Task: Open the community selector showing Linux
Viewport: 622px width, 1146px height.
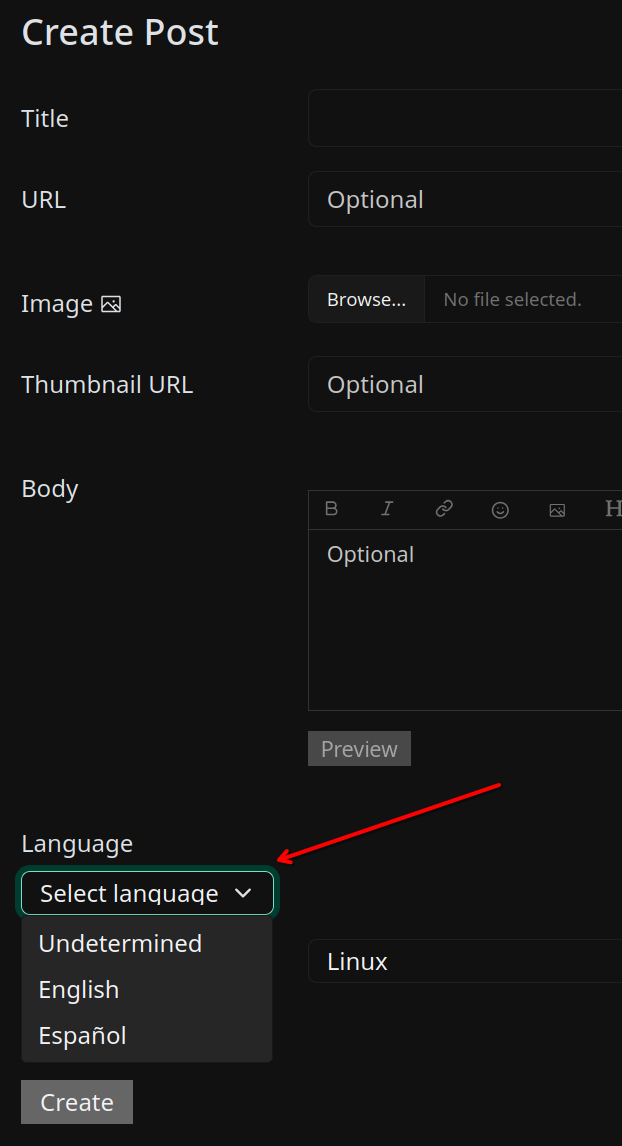Action: click(465, 961)
